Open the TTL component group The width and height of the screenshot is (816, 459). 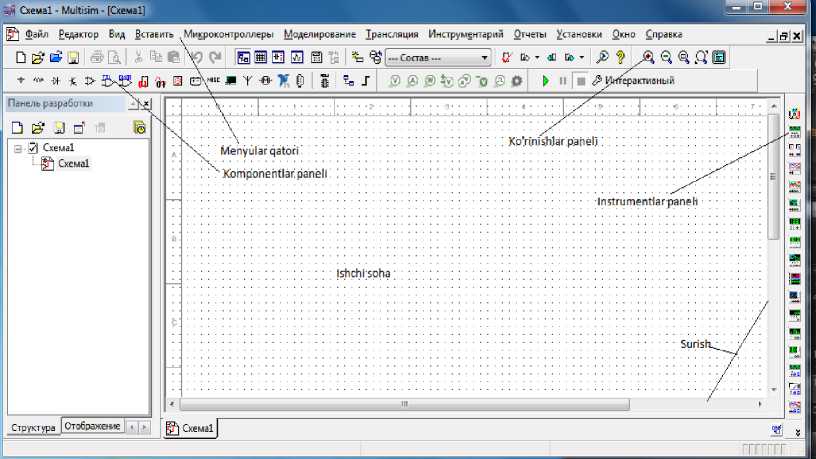(x=107, y=81)
